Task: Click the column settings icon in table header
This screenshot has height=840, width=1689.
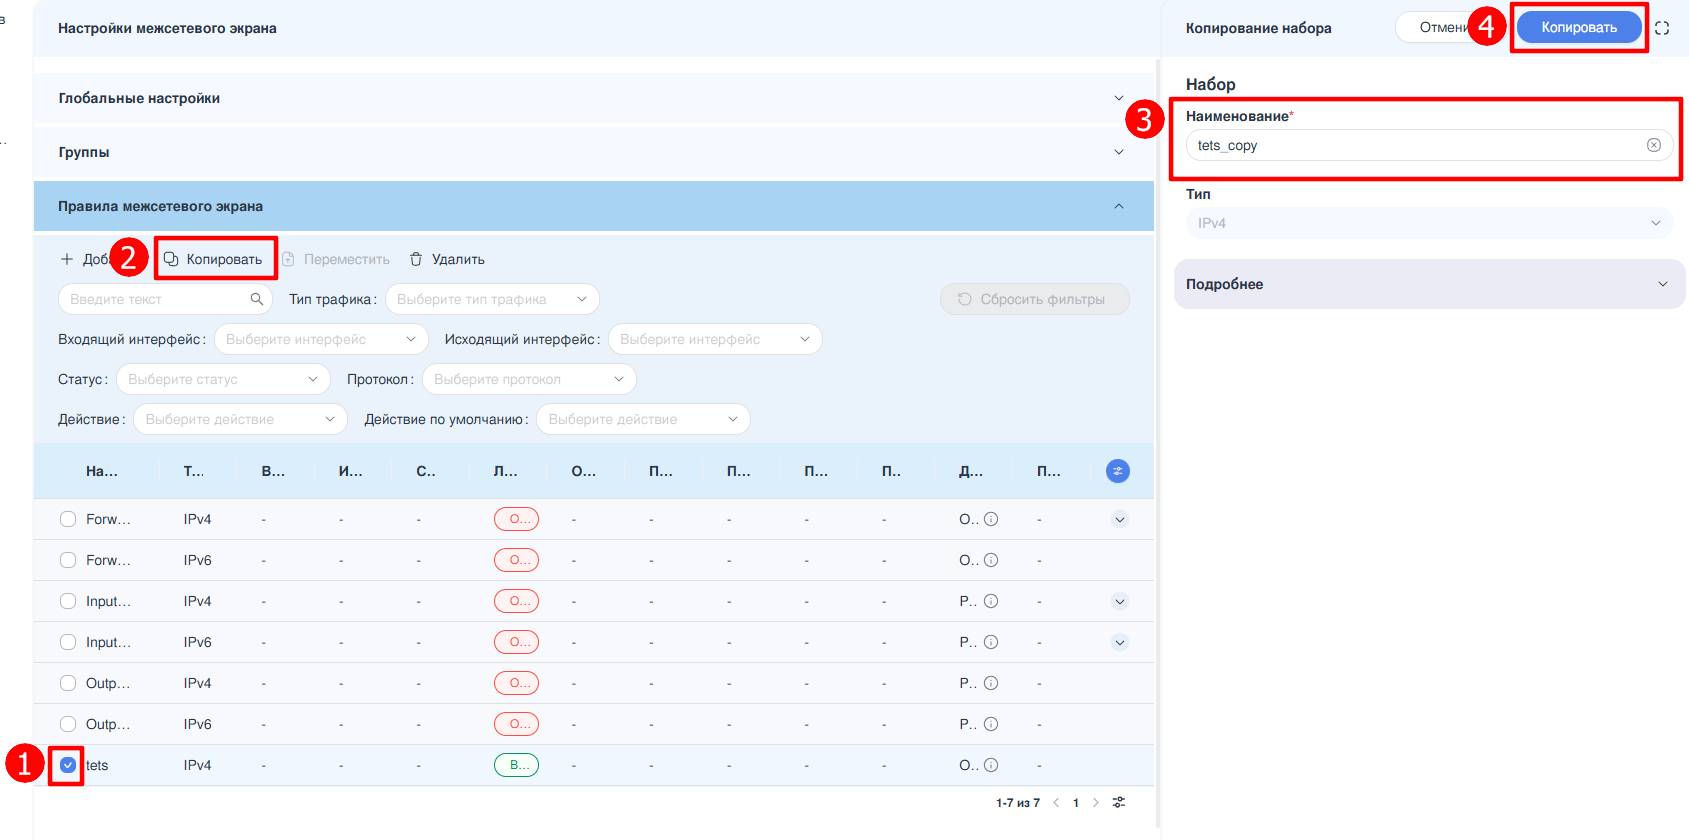Action: click(1118, 471)
